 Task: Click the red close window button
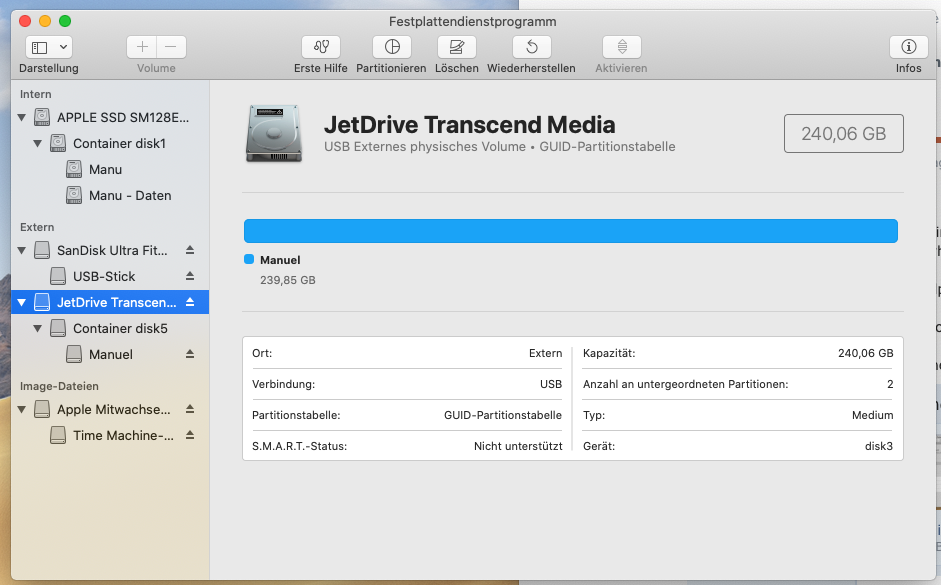point(25,21)
